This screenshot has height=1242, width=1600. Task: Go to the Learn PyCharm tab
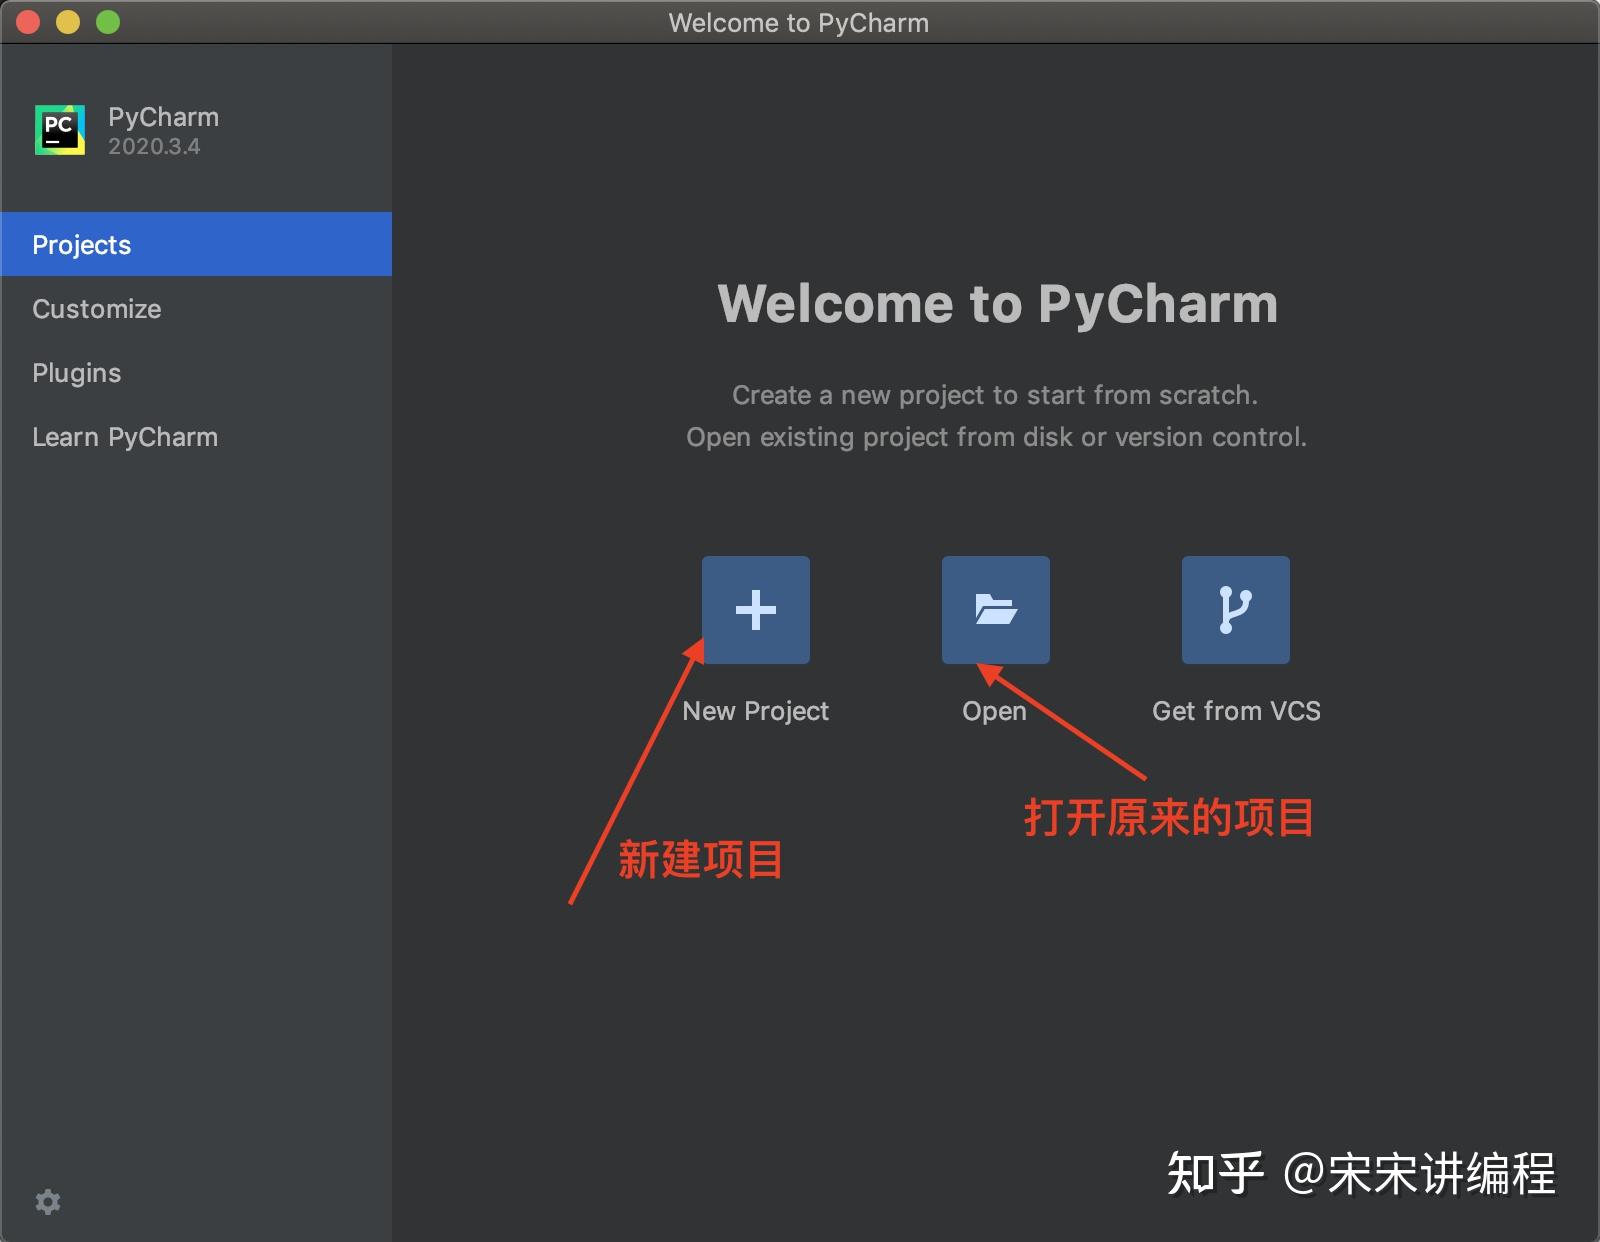pyautogui.click(x=196, y=436)
